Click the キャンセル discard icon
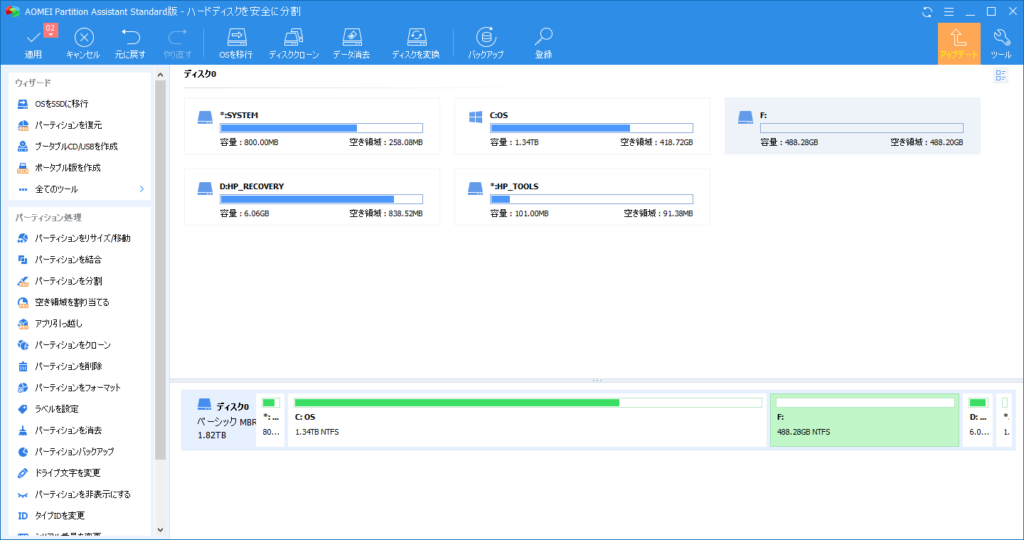The width and height of the screenshot is (1024, 540). [x=83, y=43]
